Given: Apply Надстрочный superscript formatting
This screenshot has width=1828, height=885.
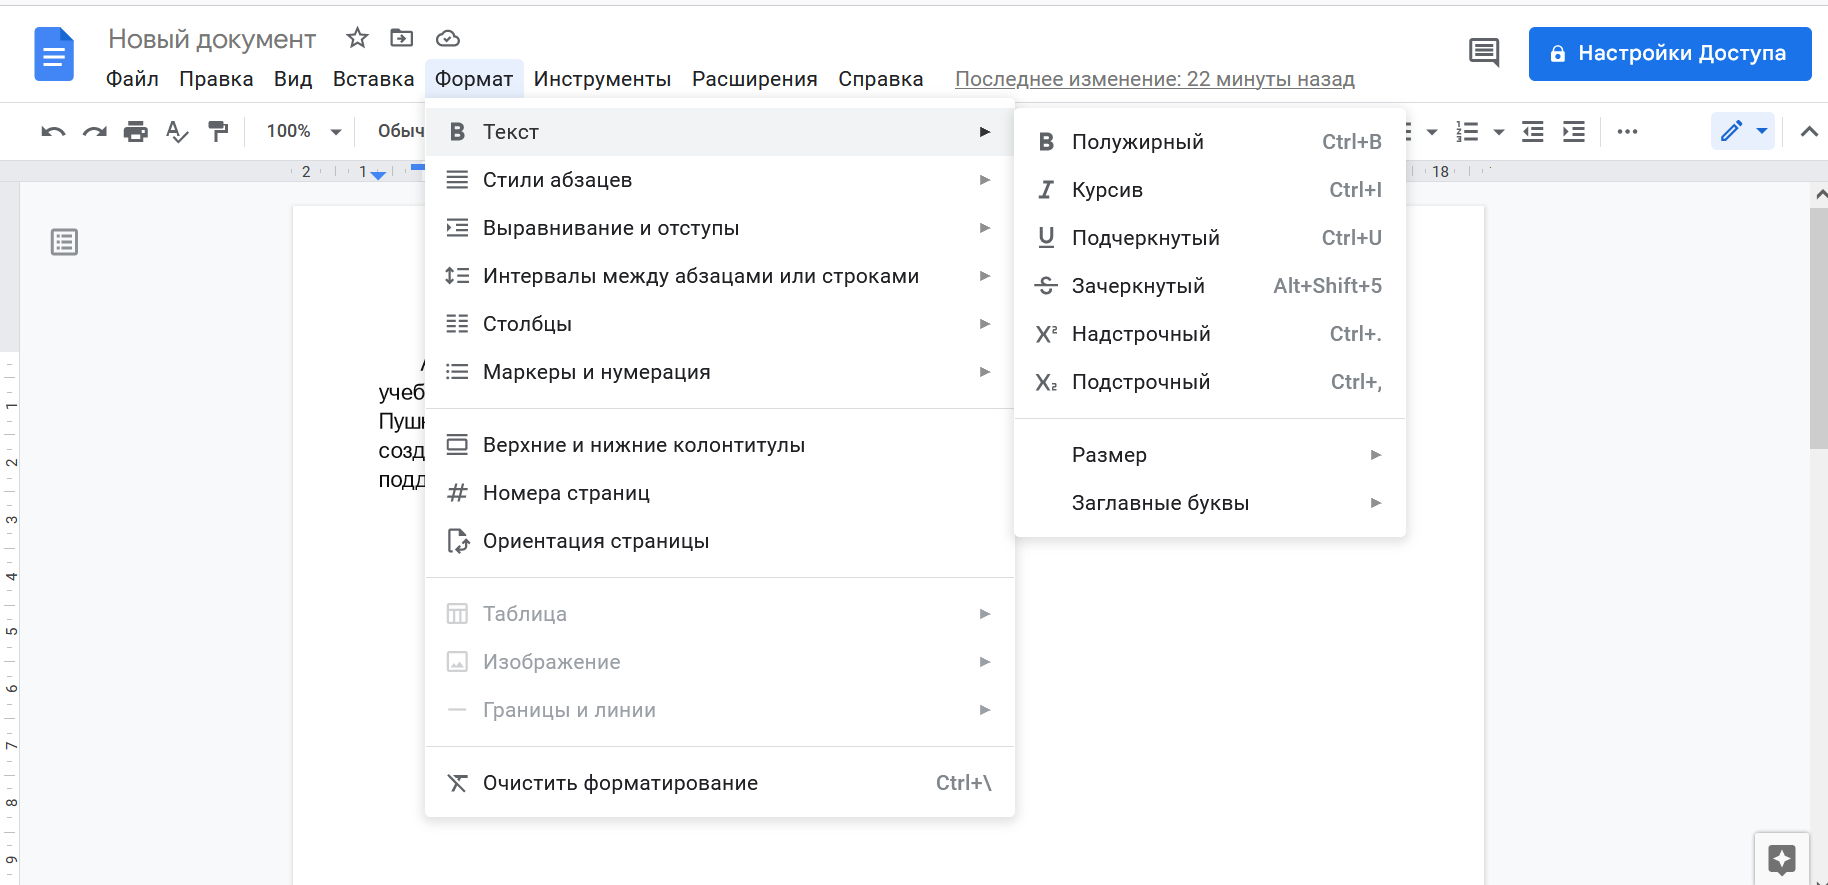Looking at the screenshot, I should 1210,334.
